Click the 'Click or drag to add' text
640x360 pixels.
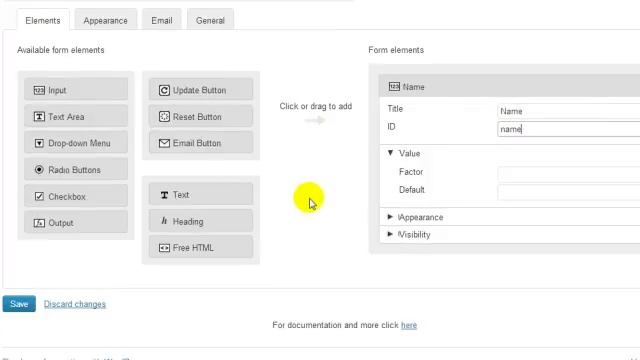pos(316,106)
